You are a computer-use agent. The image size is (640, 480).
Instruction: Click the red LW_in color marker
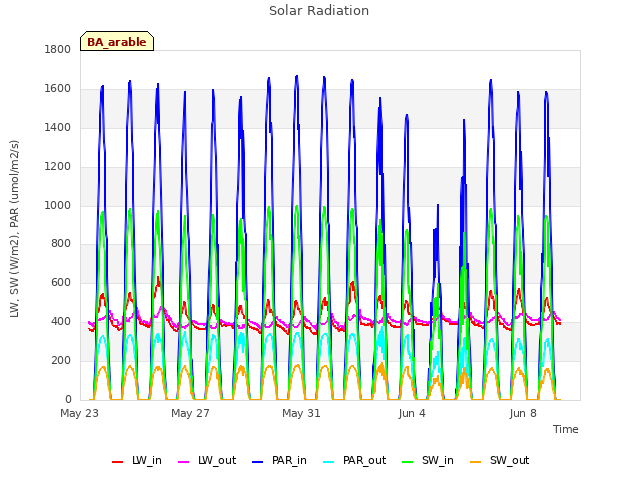tap(118, 462)
